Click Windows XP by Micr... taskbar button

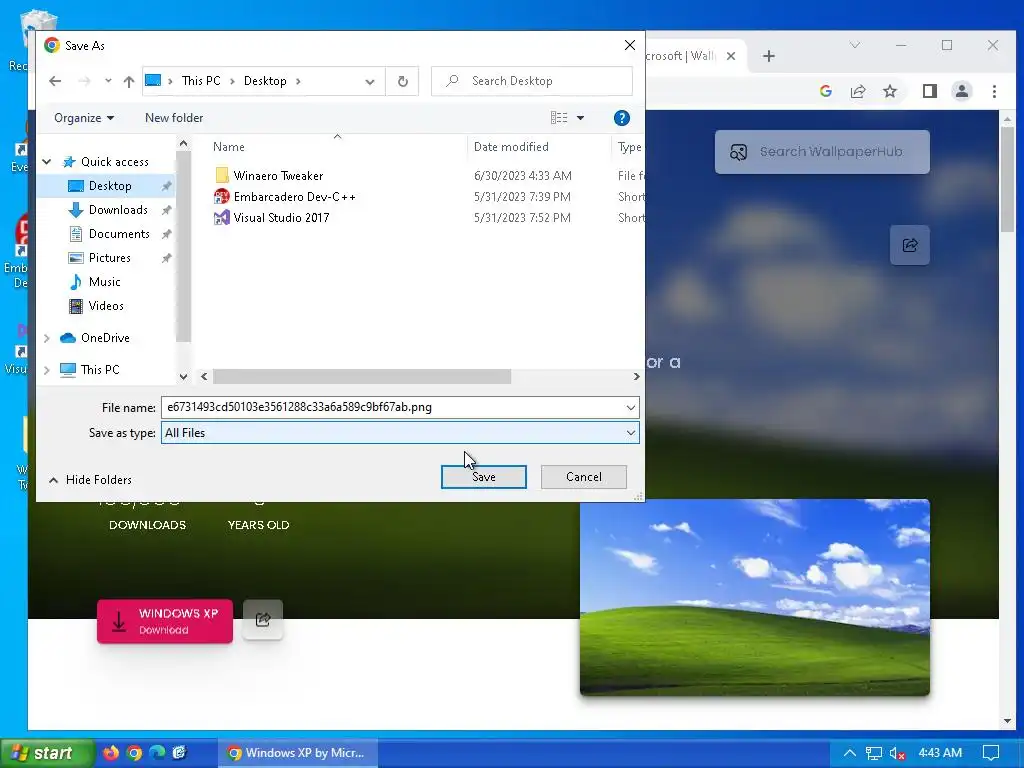pos(296,753)
